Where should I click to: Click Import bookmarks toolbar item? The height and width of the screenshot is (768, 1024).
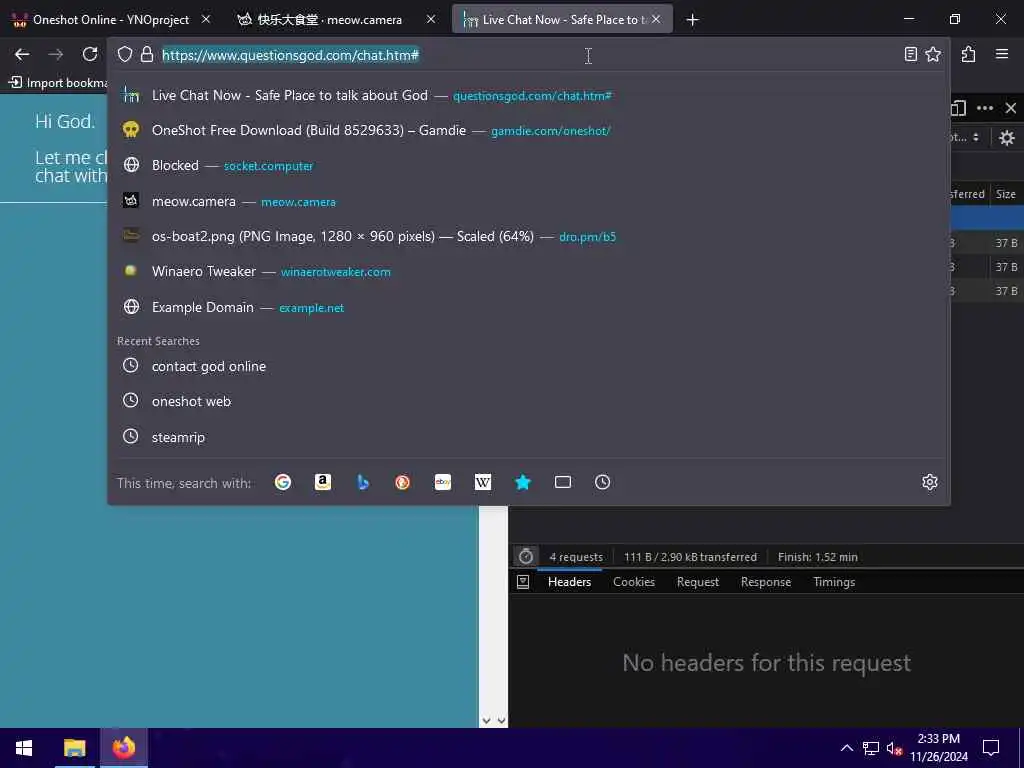(57, 83)
